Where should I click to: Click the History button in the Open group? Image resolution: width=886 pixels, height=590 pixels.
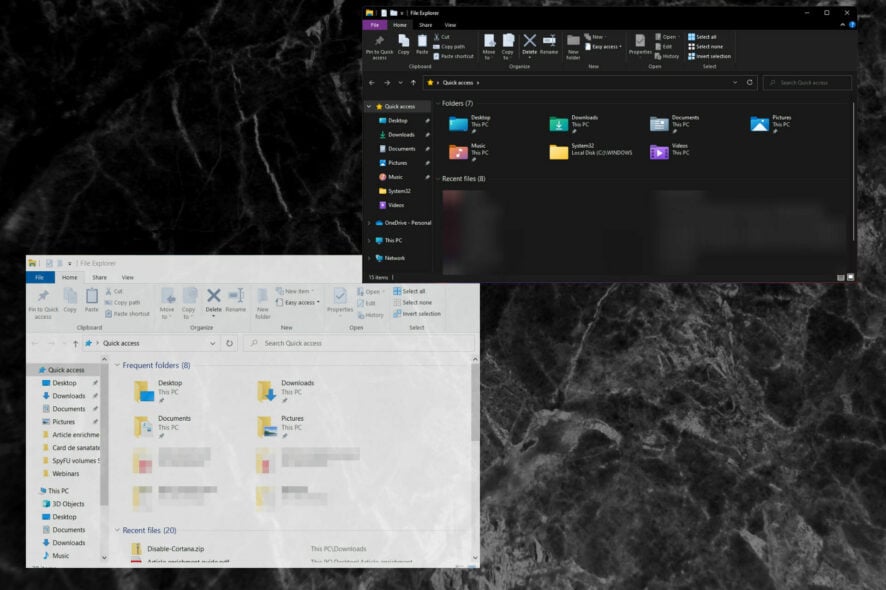(371, 314)
